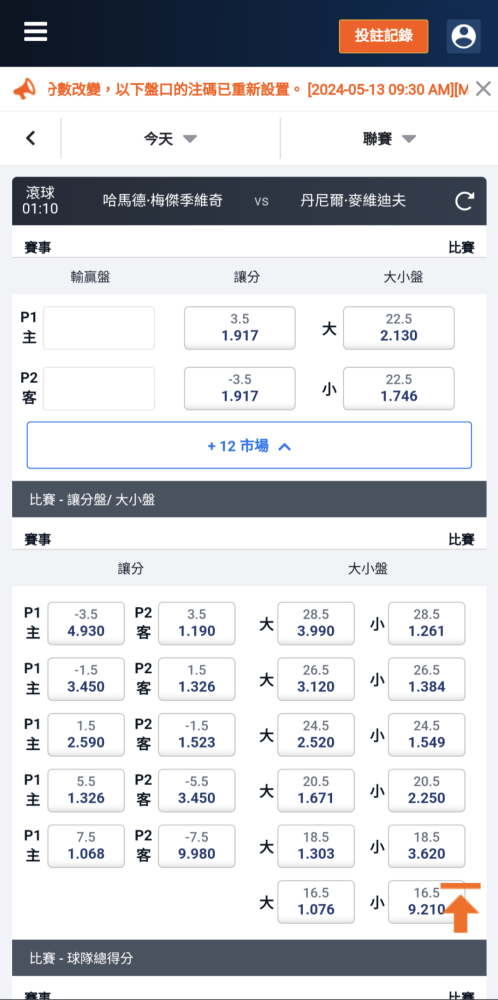This screenshot has height=1000, width=498.
Task: Choose under 20.5 at odds 2.250
Action: point(427,790)
